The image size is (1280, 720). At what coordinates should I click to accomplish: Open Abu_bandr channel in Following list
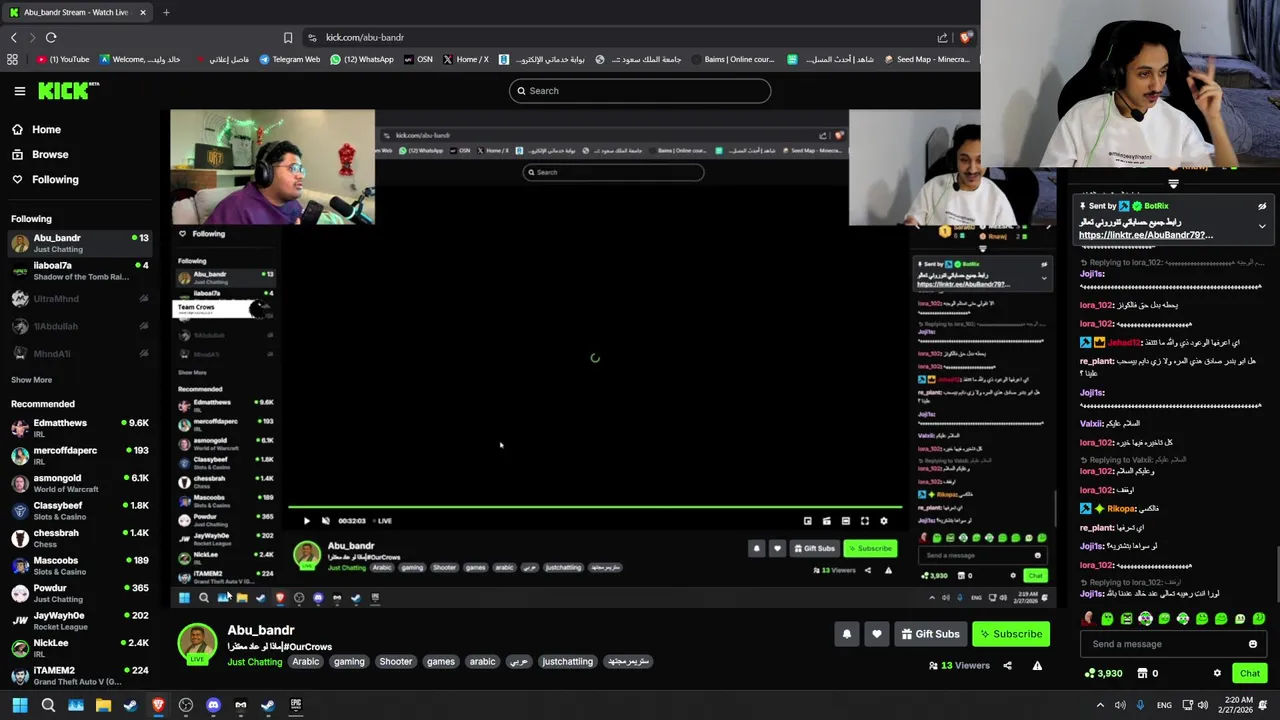click(80, 243)
